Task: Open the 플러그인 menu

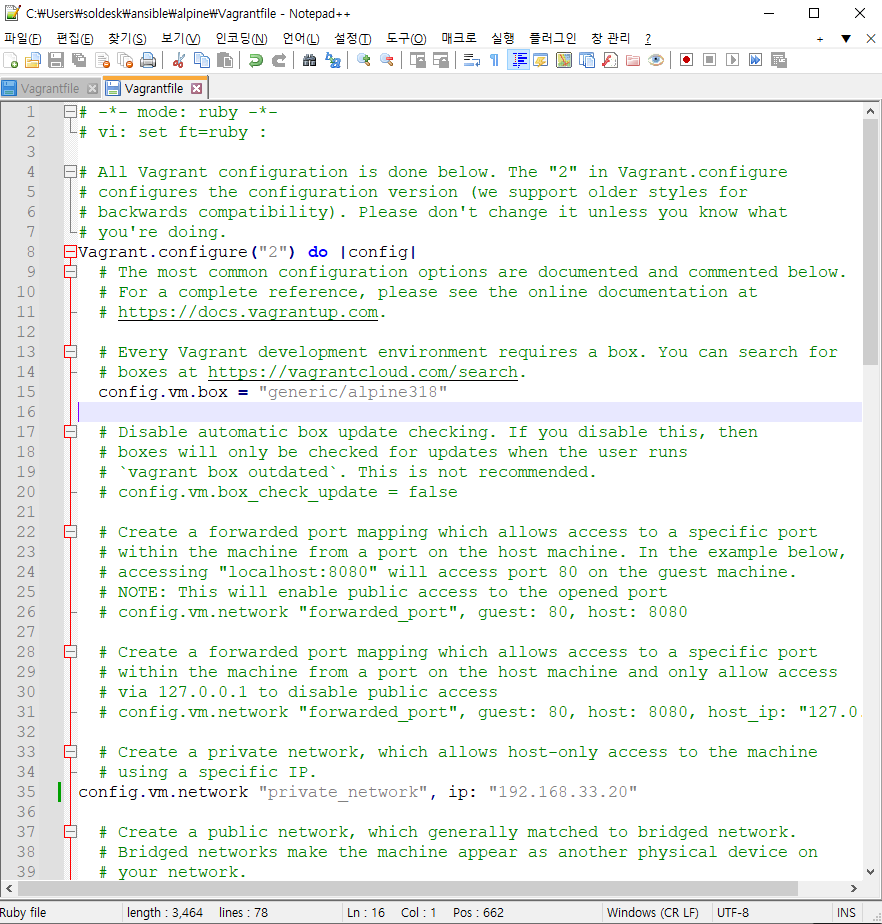Action: click(553, 38)
